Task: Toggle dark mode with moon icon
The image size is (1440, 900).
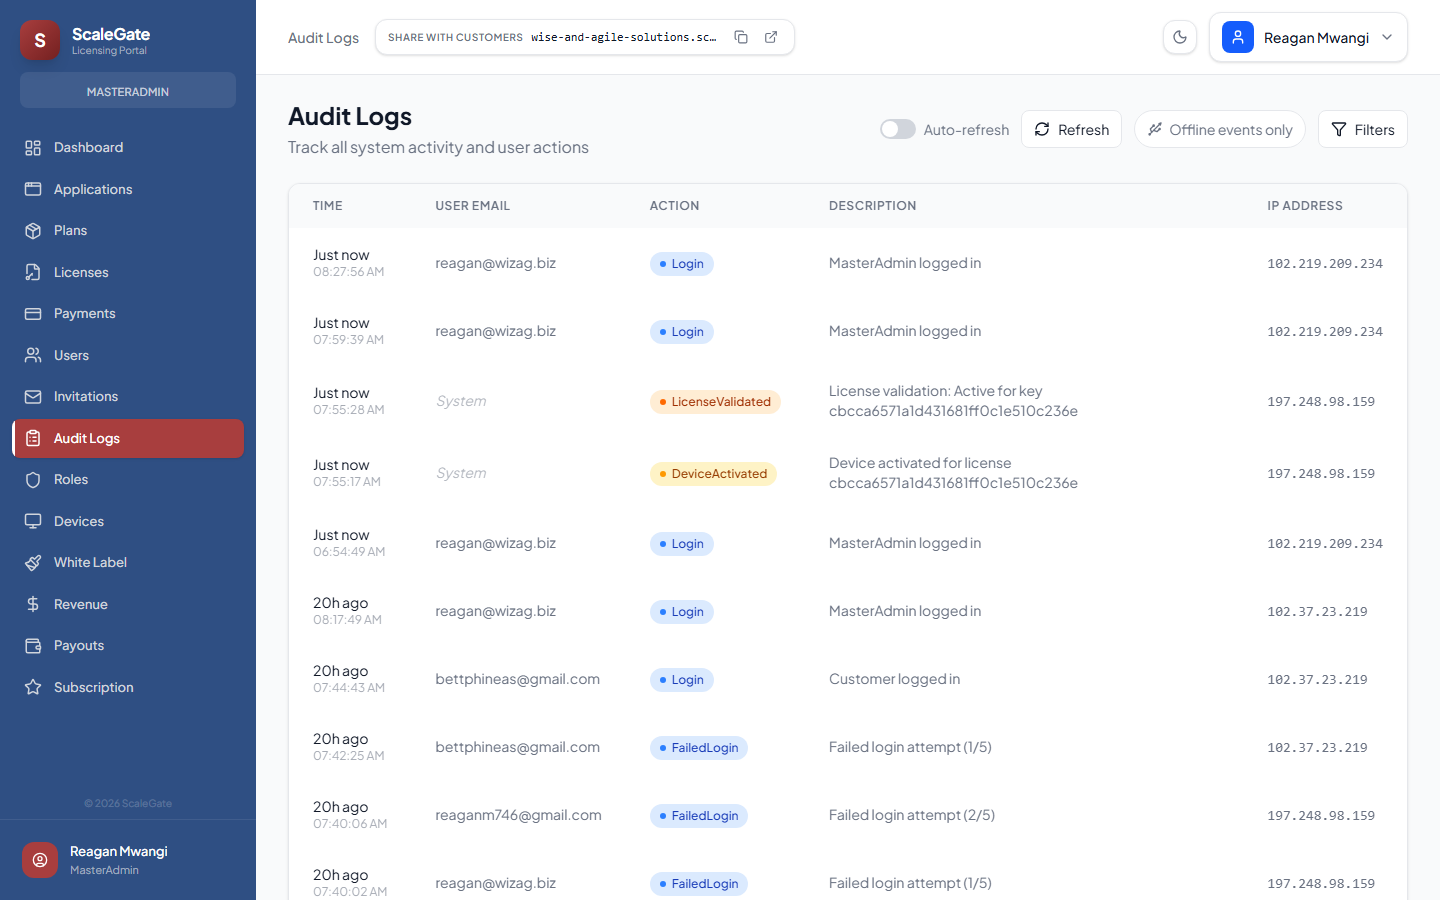Action: click(x=1180, y=37)
